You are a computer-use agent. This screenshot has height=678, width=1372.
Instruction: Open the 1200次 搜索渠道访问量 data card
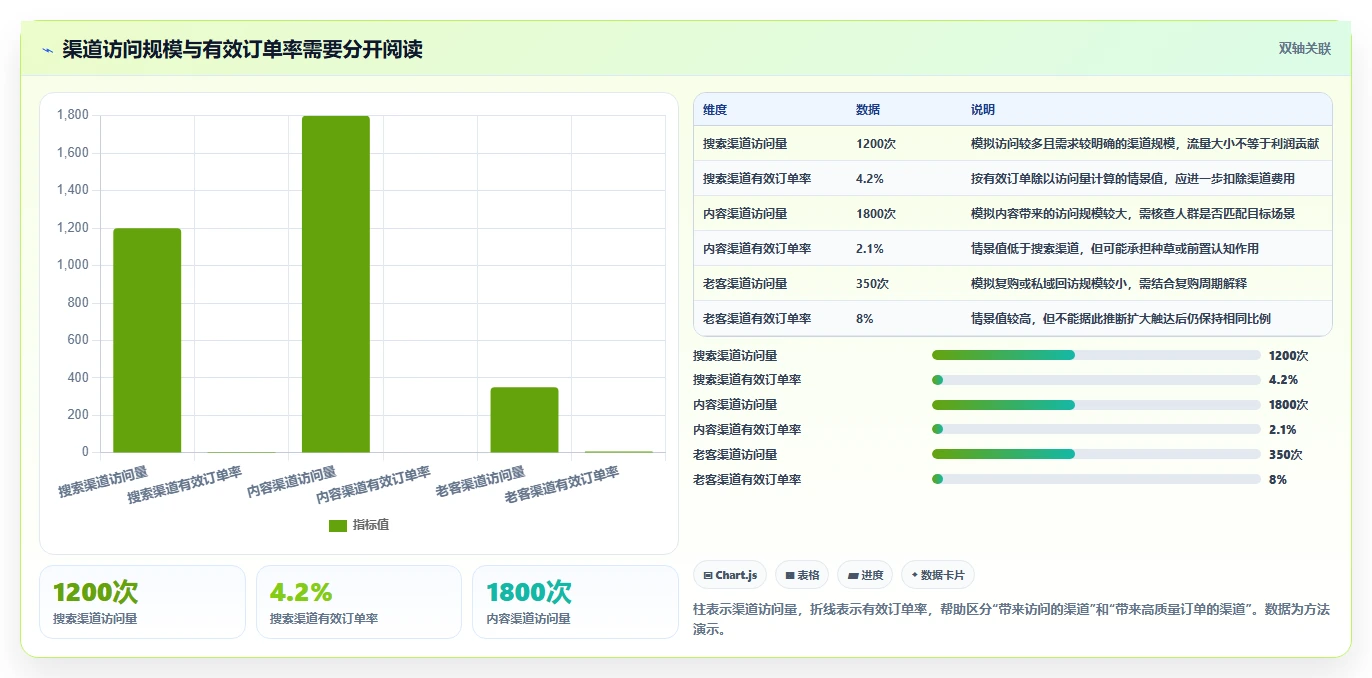[x=142, y=602]
